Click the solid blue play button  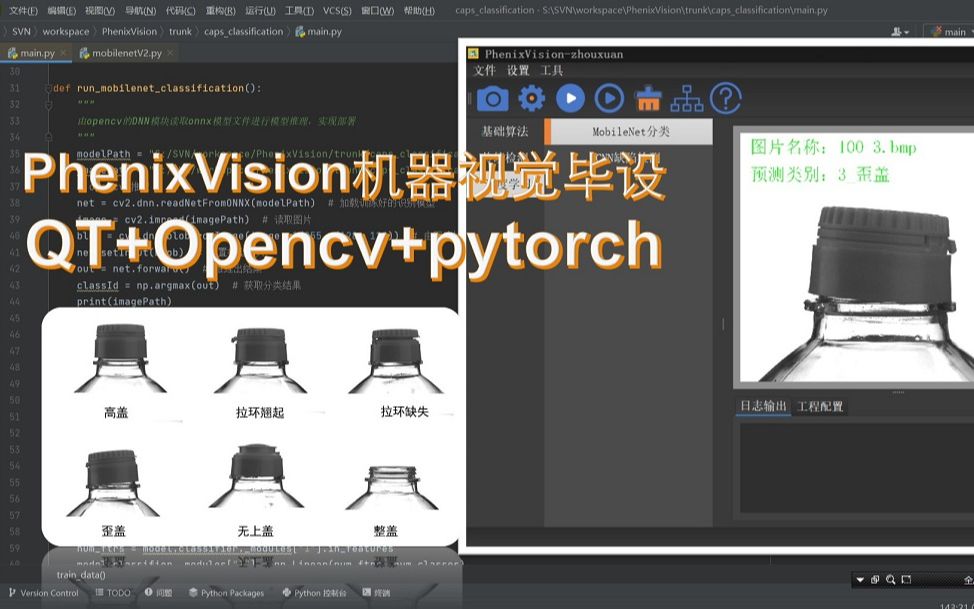[570, 98]
